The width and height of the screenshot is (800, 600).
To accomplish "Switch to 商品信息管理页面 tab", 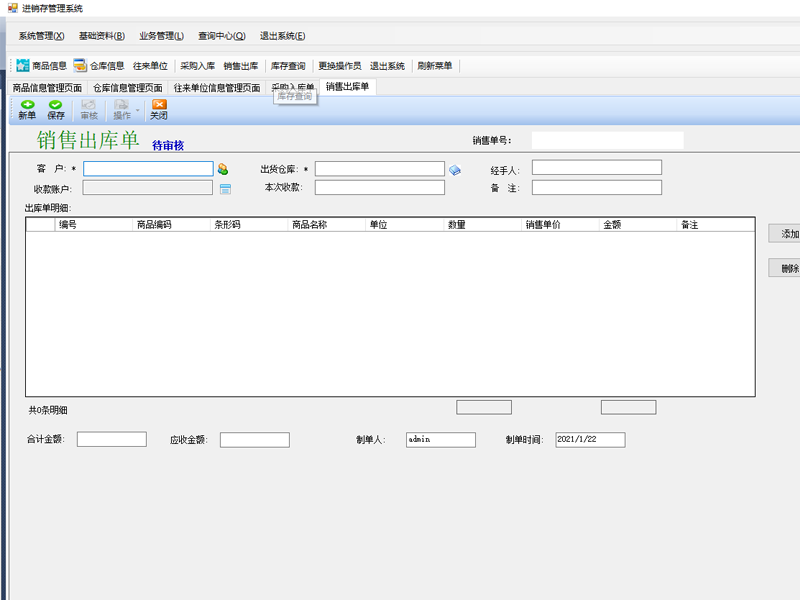I will point(47,88).
